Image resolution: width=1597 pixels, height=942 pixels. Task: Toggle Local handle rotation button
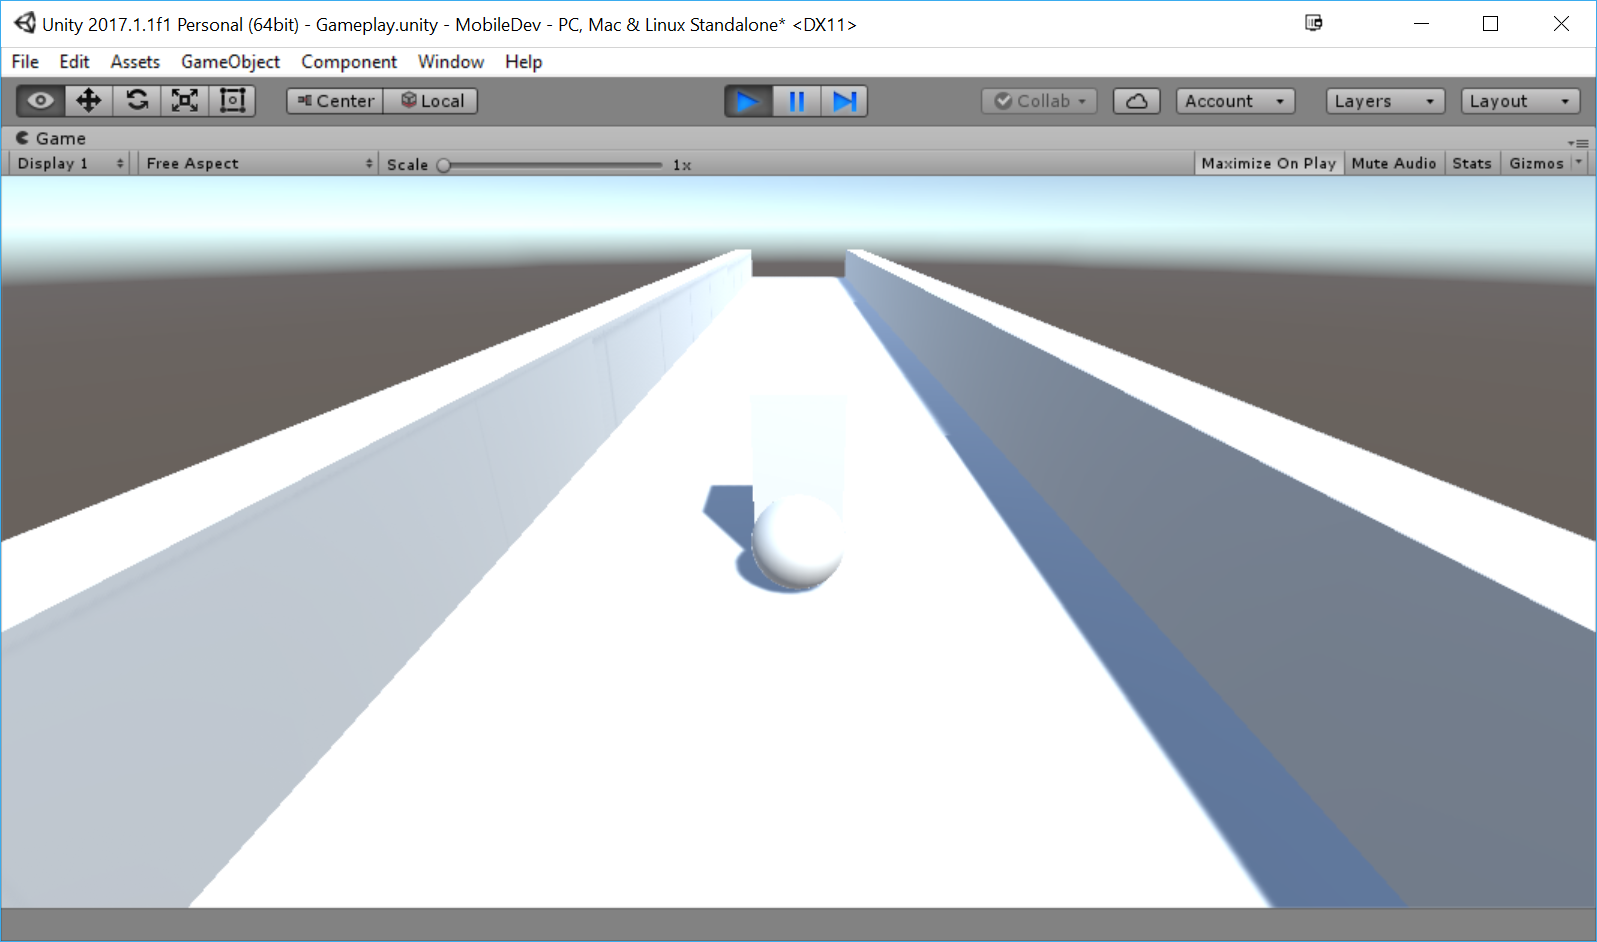tap(431, 101)
